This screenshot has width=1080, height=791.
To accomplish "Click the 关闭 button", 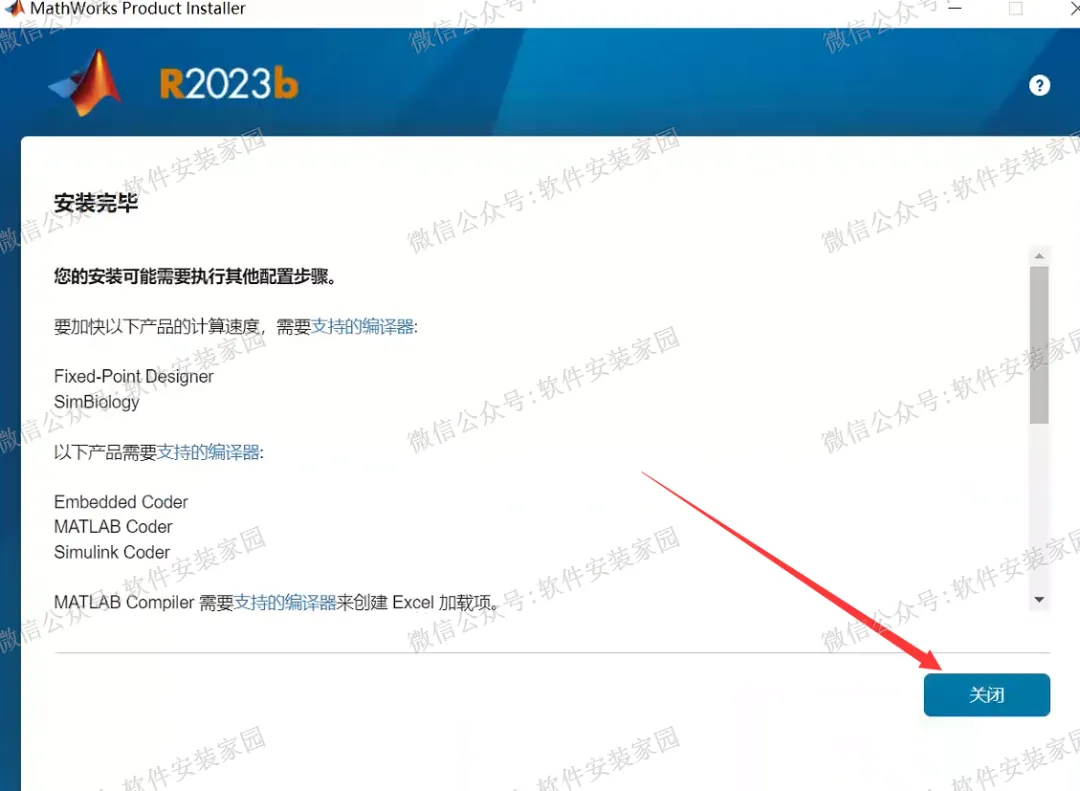I will coord(986,695).
